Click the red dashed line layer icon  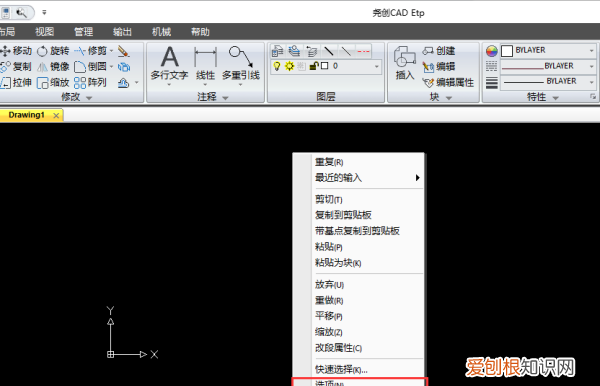tap(363, 50)
